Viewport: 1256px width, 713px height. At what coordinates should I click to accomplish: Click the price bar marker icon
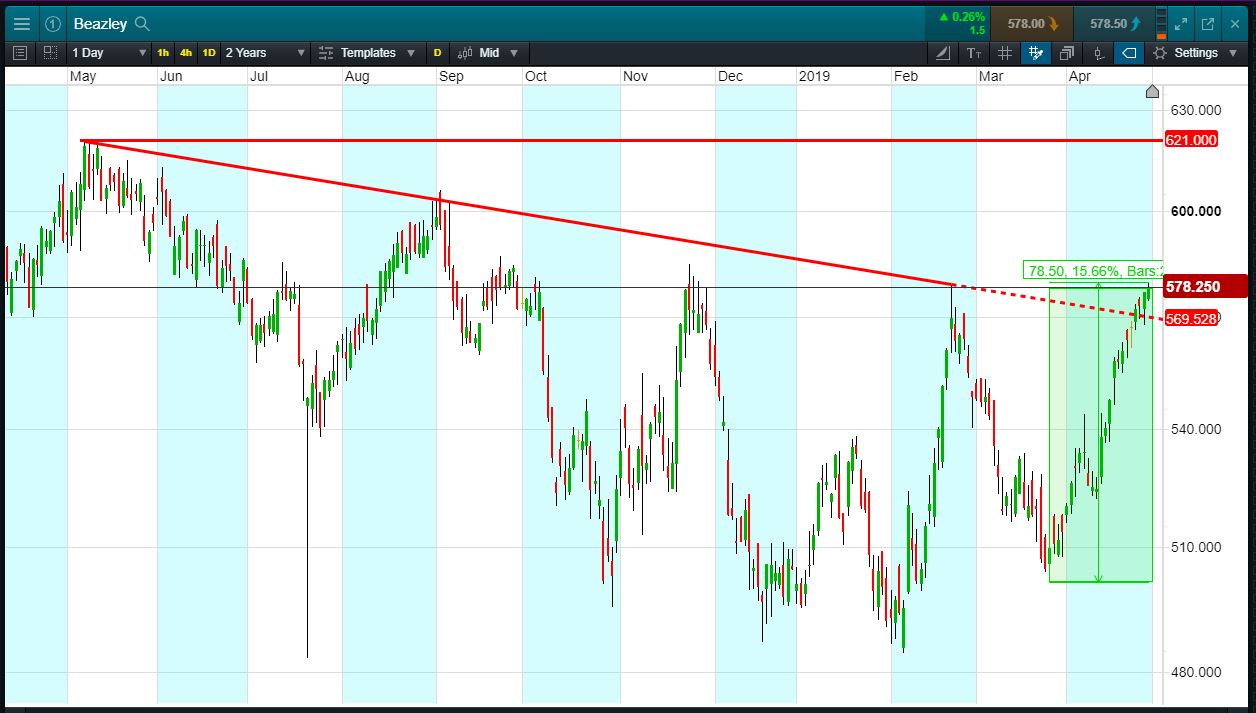point(1099,52)
